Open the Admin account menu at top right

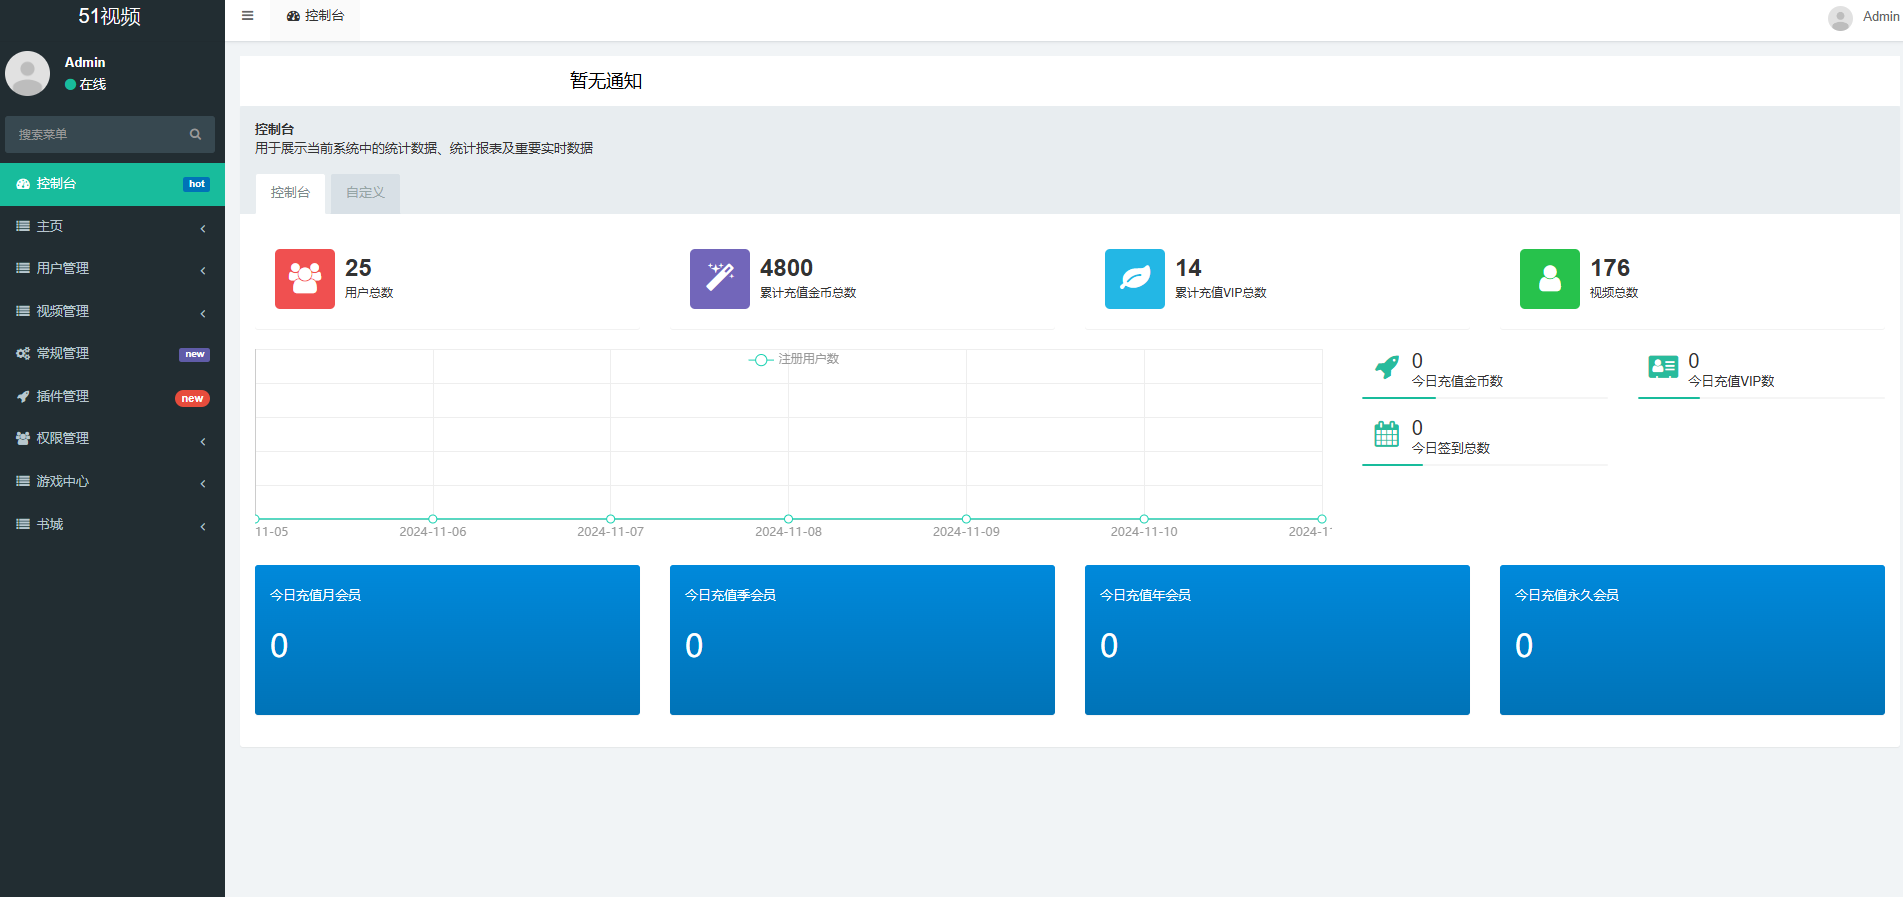pyautogui.click(x=1864, y=17)
